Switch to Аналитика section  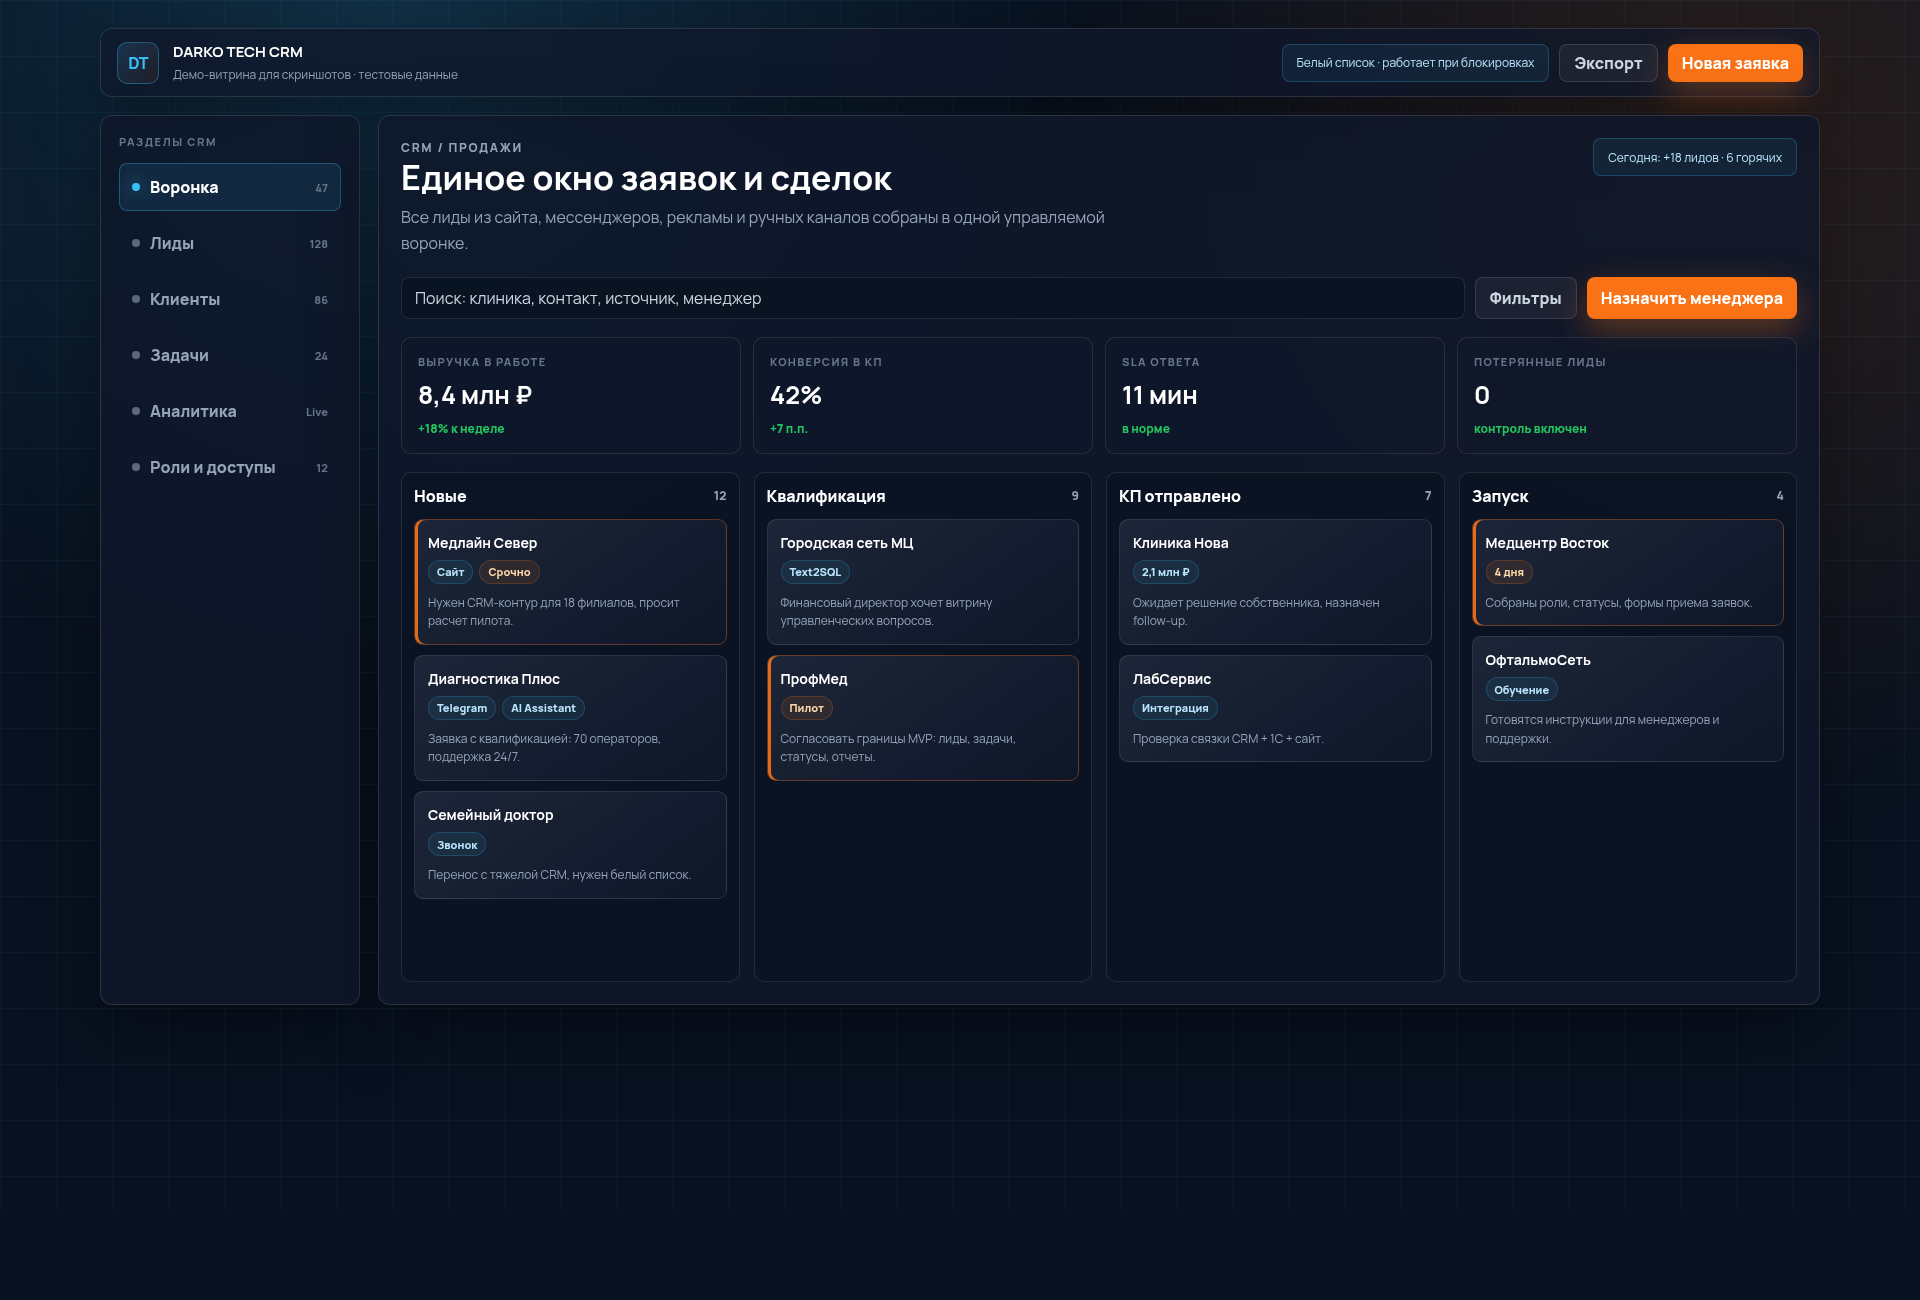click(x=230, y=411)
